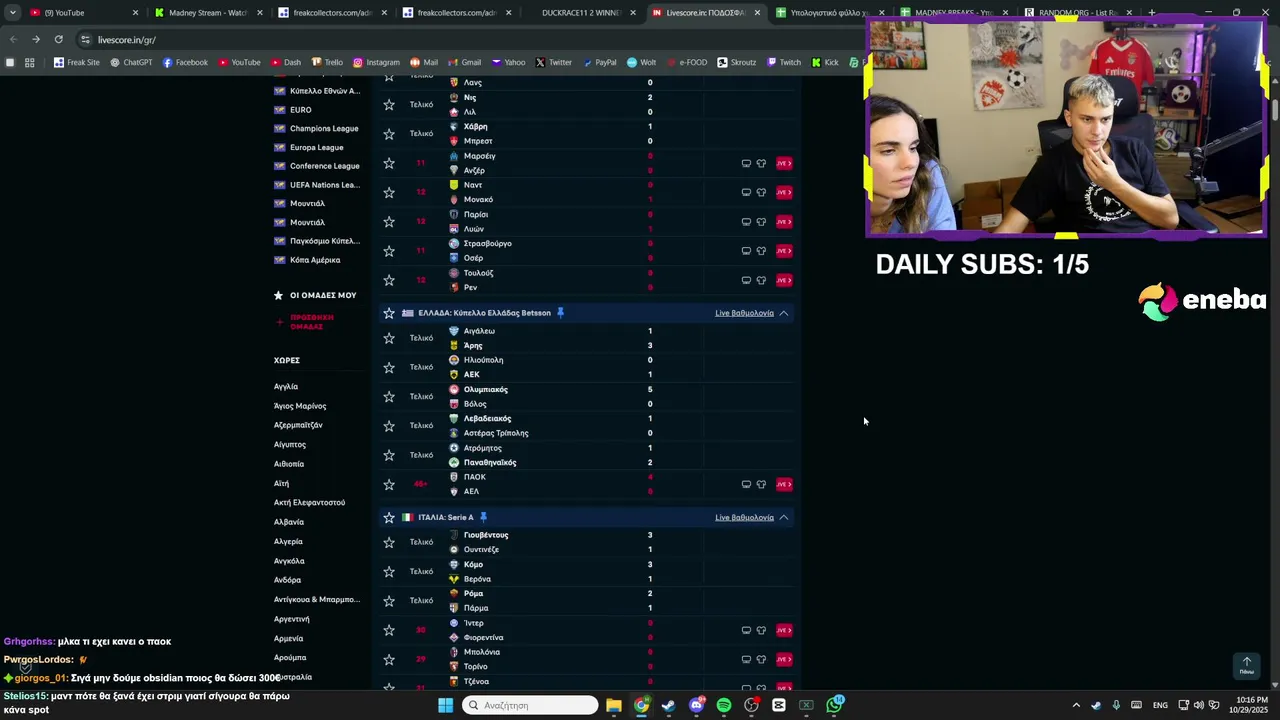Open WhatsApp from the taskbar

(834, 705)
